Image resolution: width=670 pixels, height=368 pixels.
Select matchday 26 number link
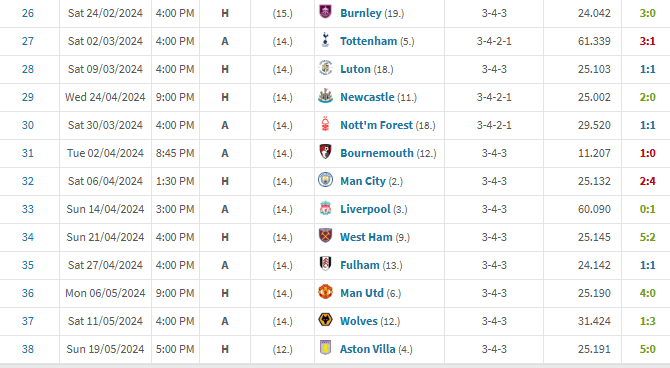coord(28,13)
